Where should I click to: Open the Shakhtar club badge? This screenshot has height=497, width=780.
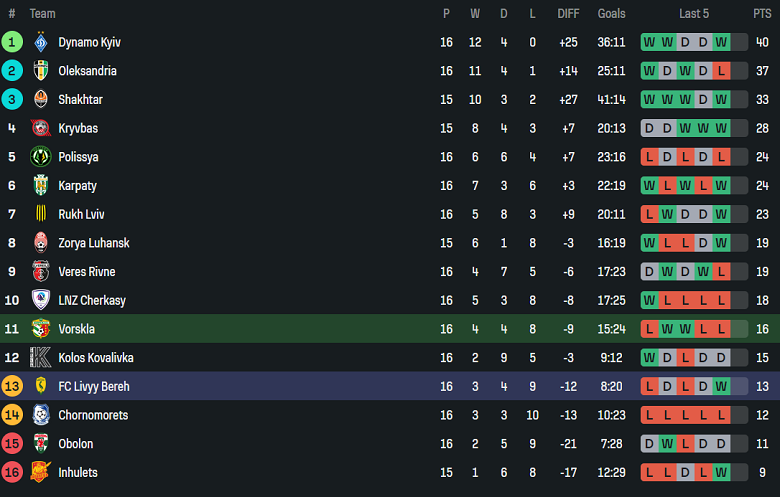(x=41, y=99)
